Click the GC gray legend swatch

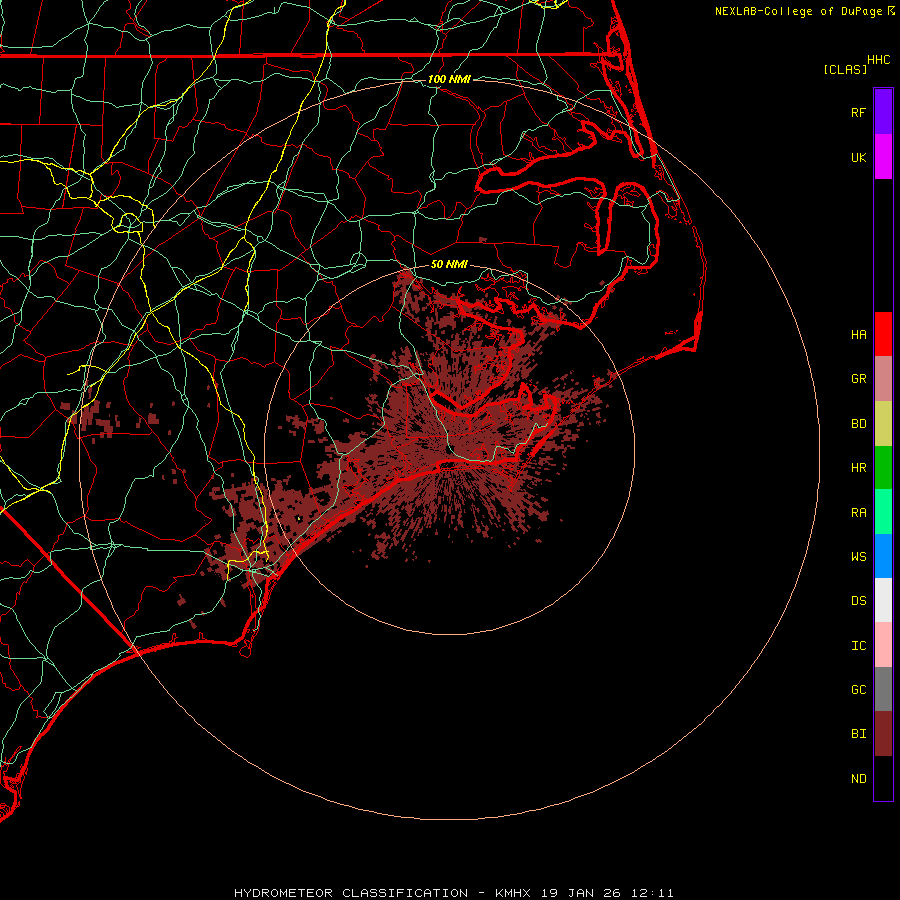883,689
